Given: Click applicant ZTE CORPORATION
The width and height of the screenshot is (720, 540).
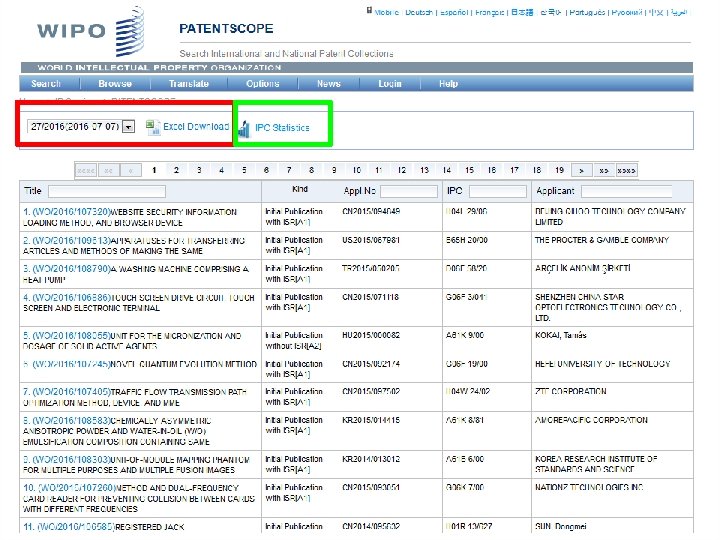Looking at the screenshot, I should click(x=570, y=392).
